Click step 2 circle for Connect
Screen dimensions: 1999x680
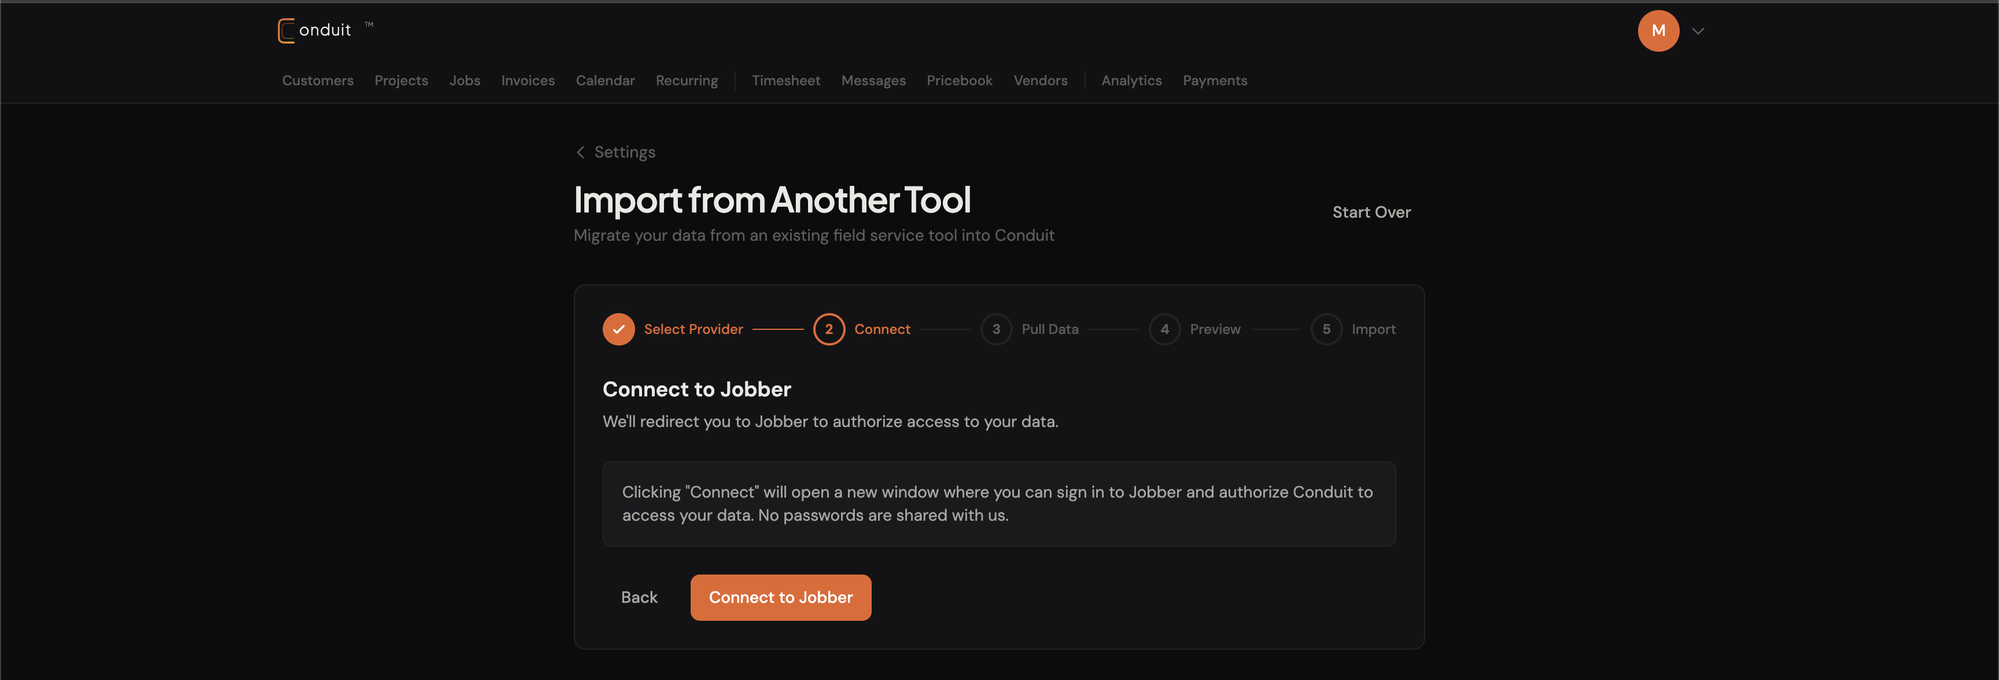coord(829,329)
